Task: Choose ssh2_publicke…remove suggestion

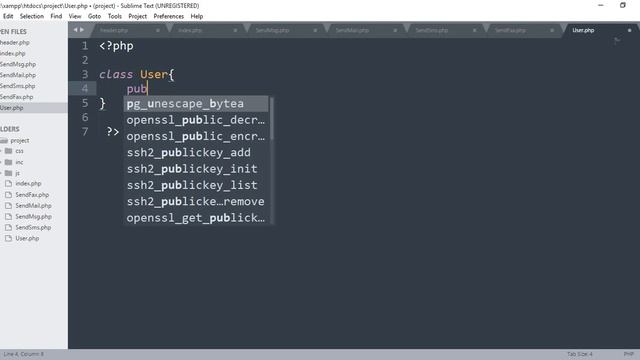Action: (x=196, y=202)
